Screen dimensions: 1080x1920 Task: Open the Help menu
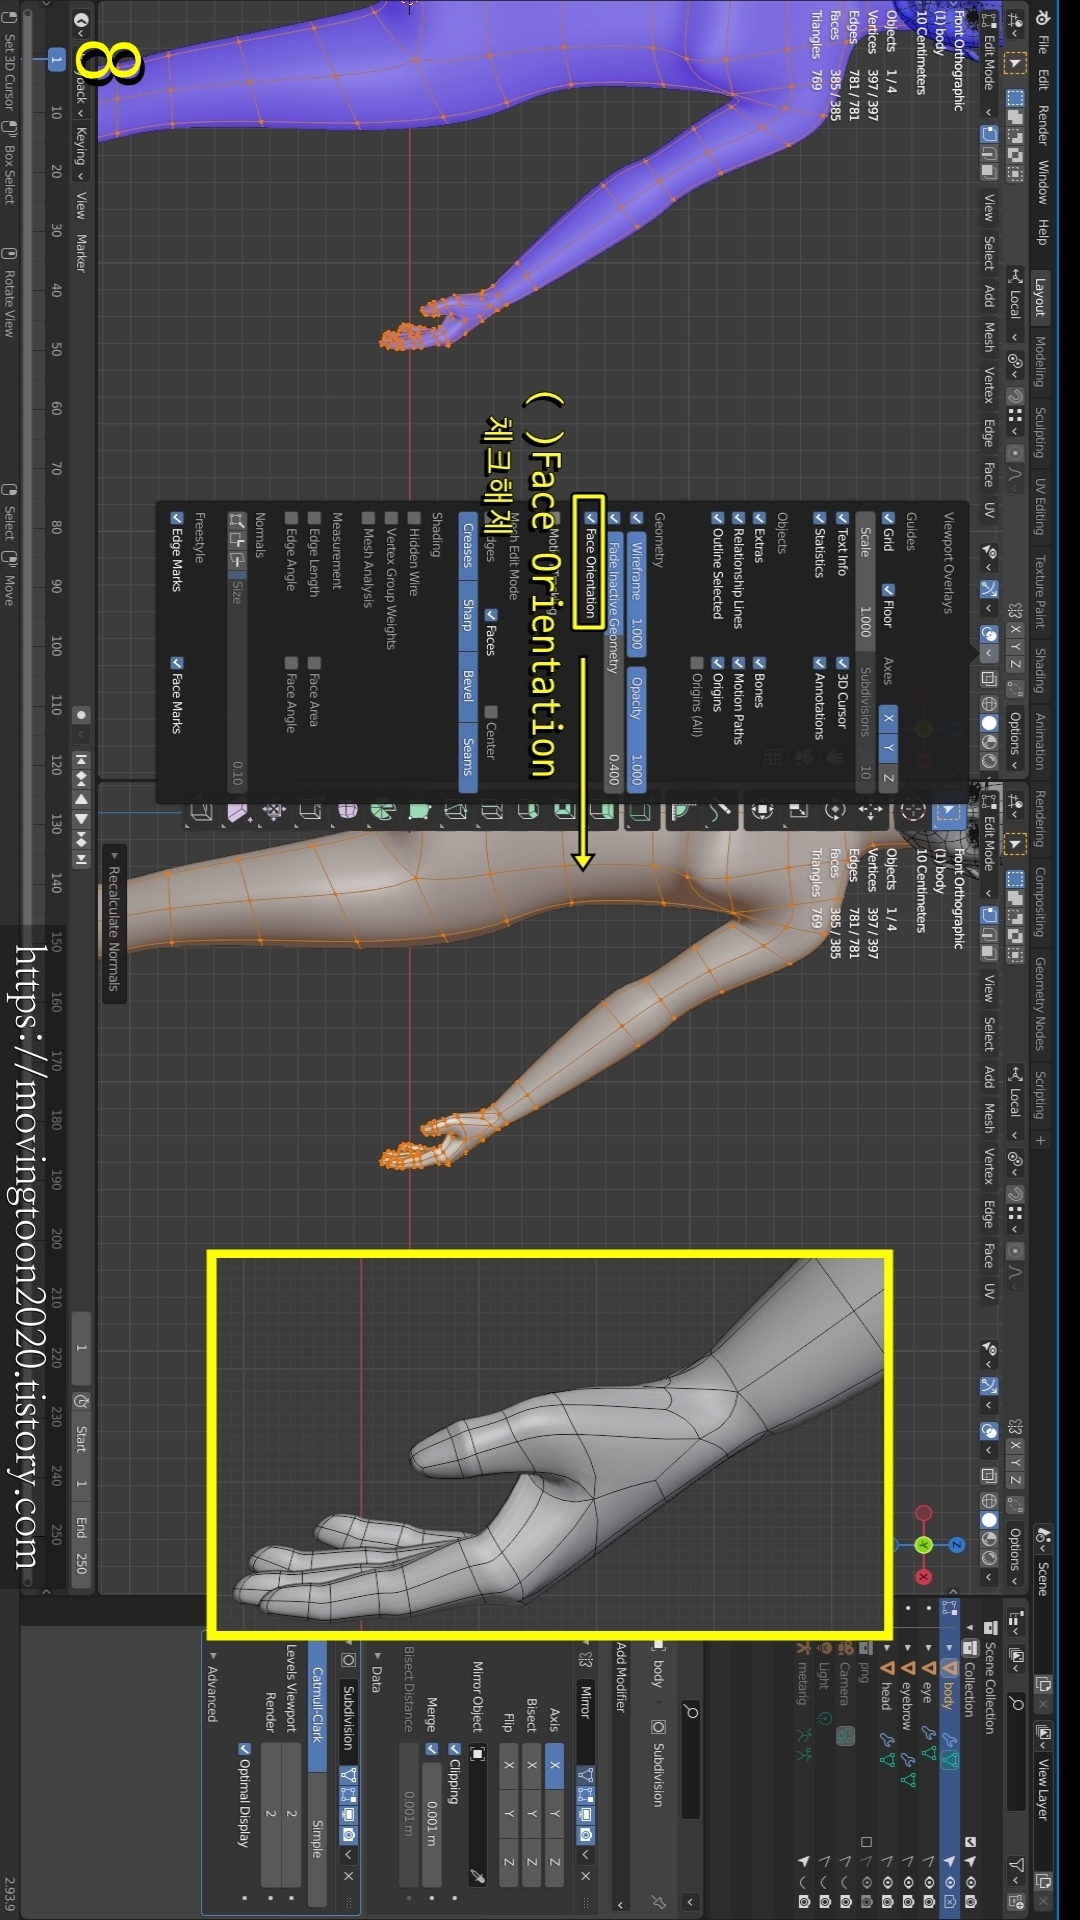point(1042,232)
